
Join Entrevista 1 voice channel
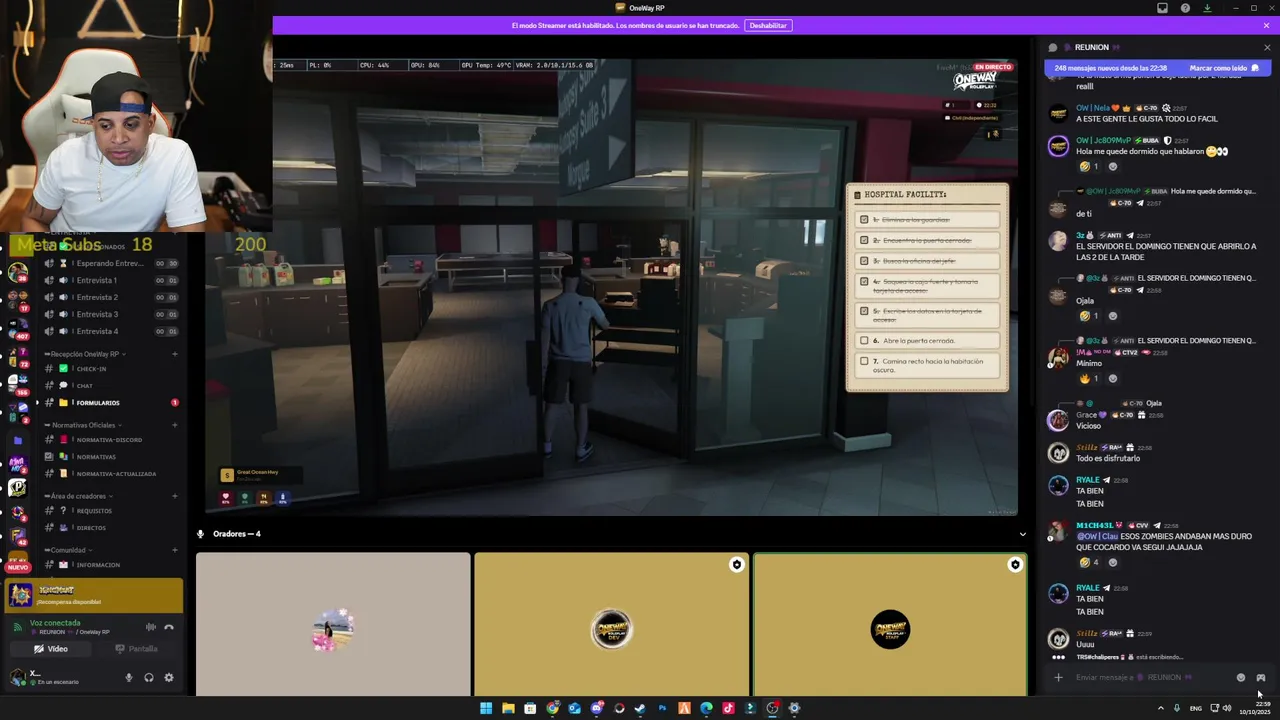point(110,280)
